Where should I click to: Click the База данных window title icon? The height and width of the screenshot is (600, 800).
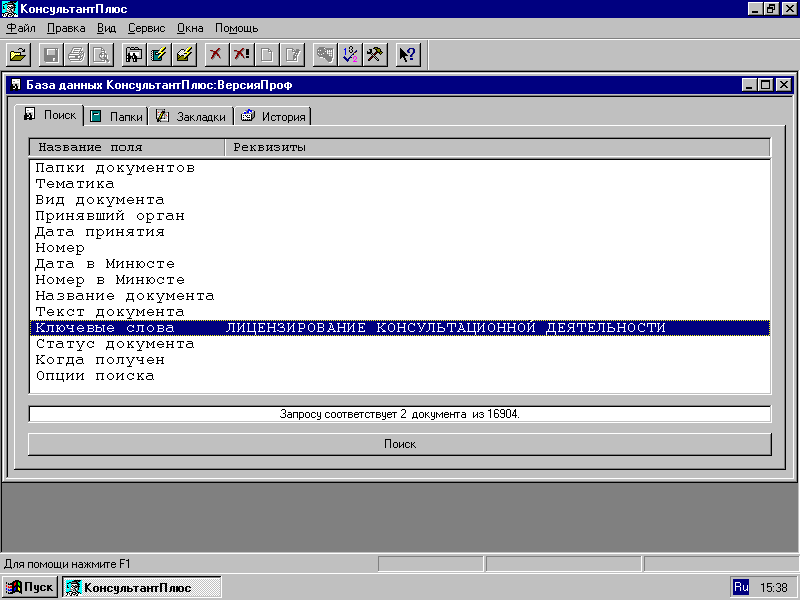16,85
